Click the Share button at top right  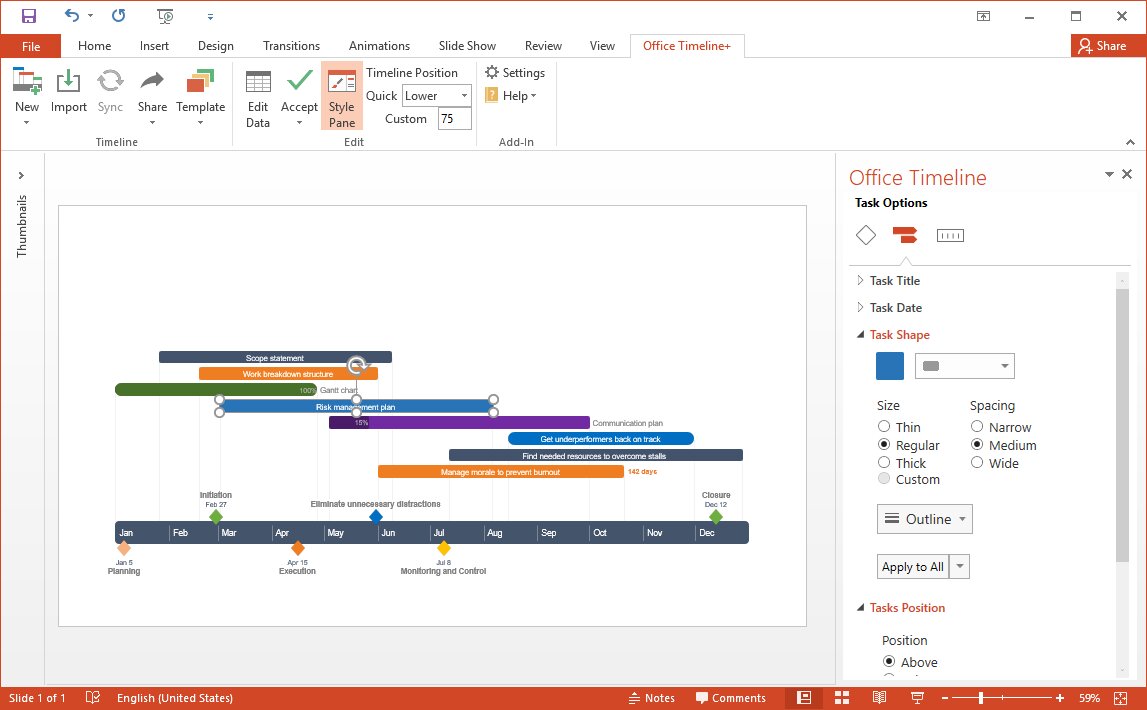[1101, 46]
